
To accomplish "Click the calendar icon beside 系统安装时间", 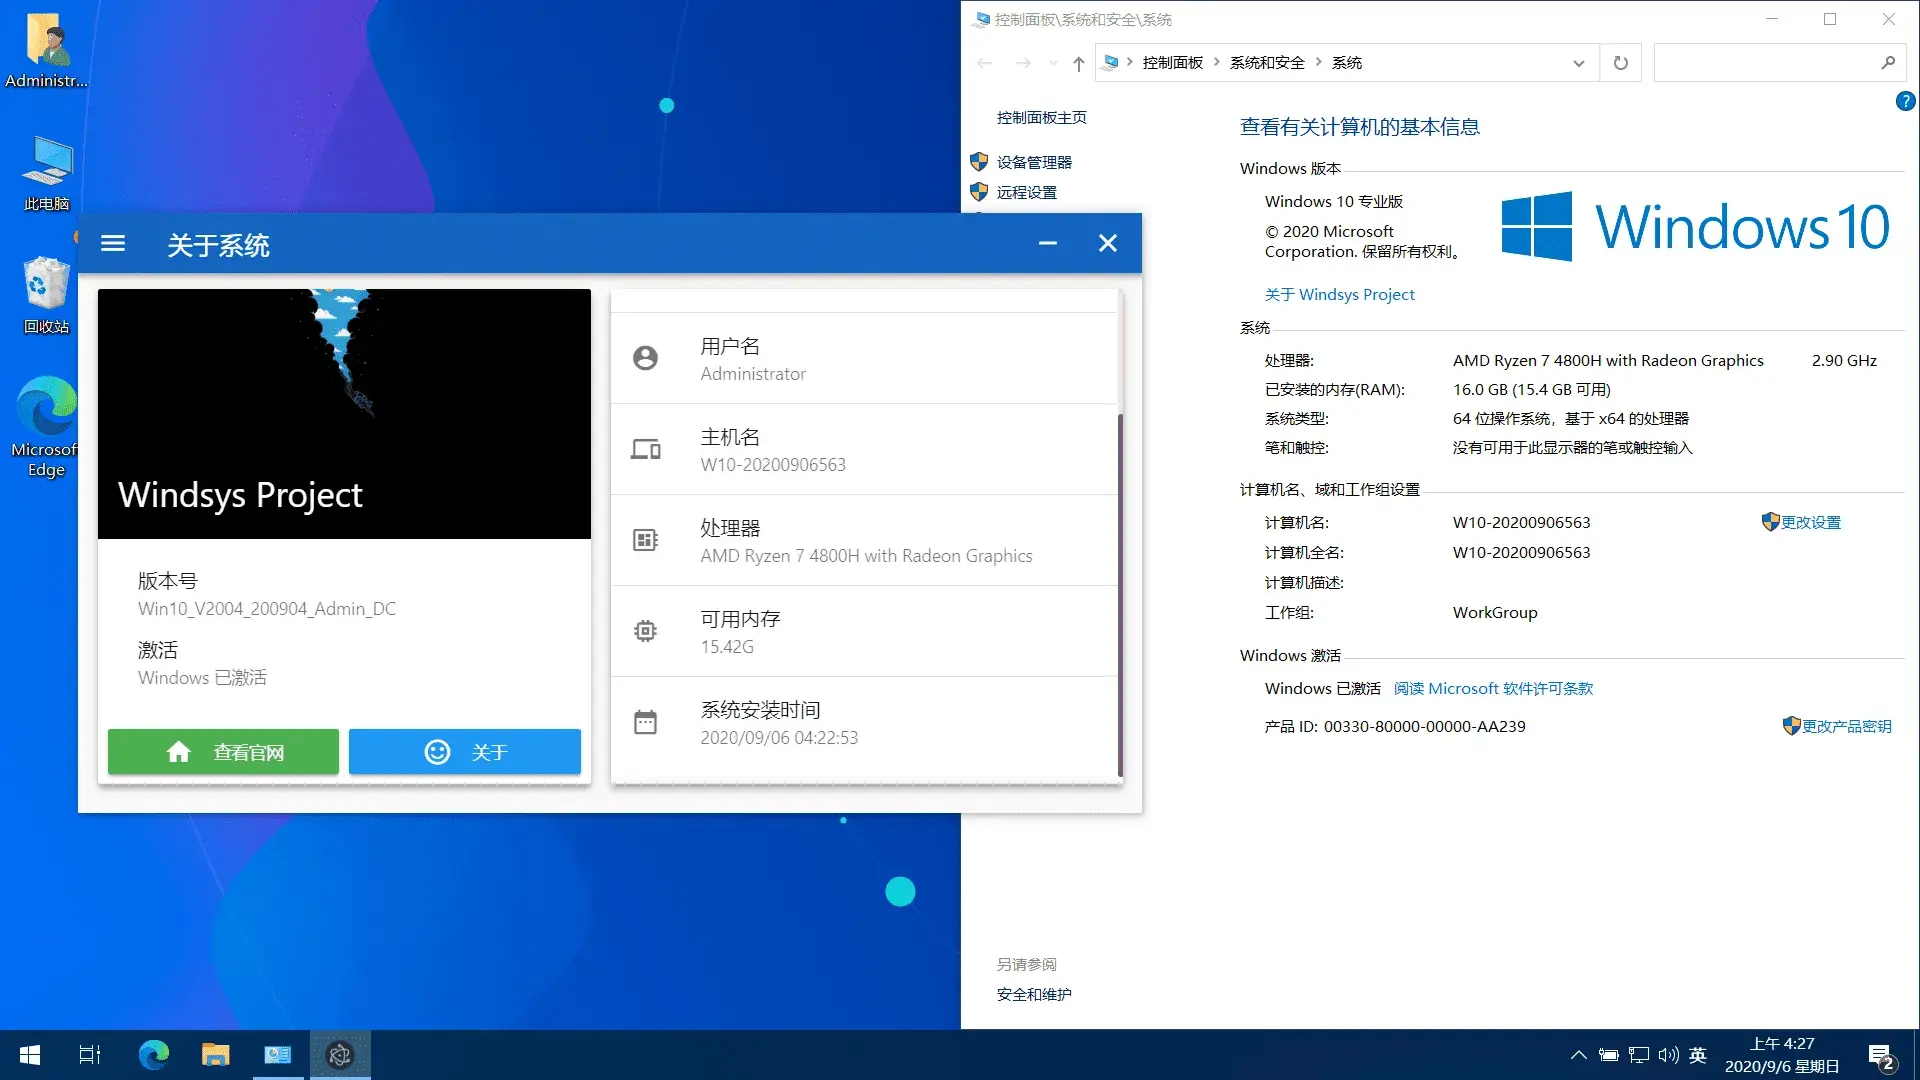I will coord(645,722).
